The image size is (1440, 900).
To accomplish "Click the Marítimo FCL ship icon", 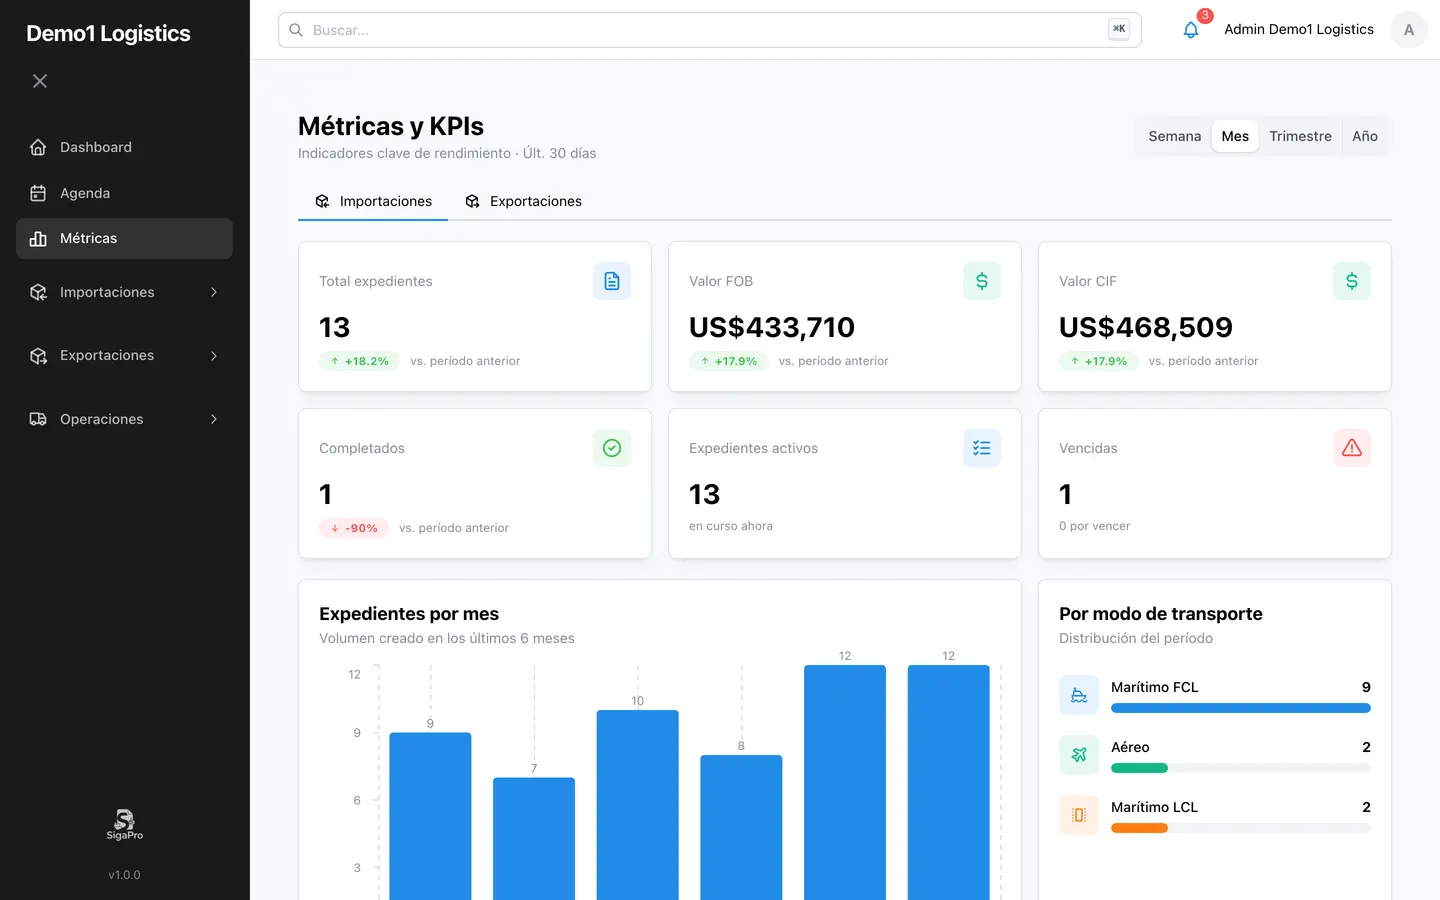I will point(1079,695).
